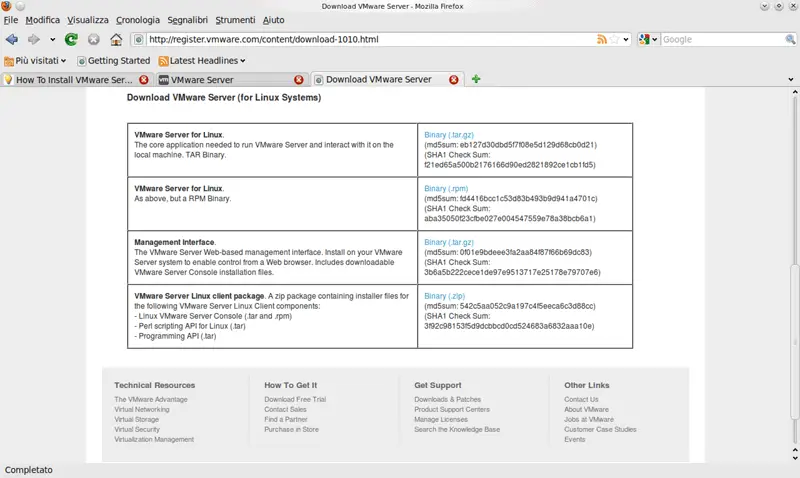Click the RSS feed icon in address bar
Image resolution: width=800 pixels, height=478 pixels.
click(602, 39)
